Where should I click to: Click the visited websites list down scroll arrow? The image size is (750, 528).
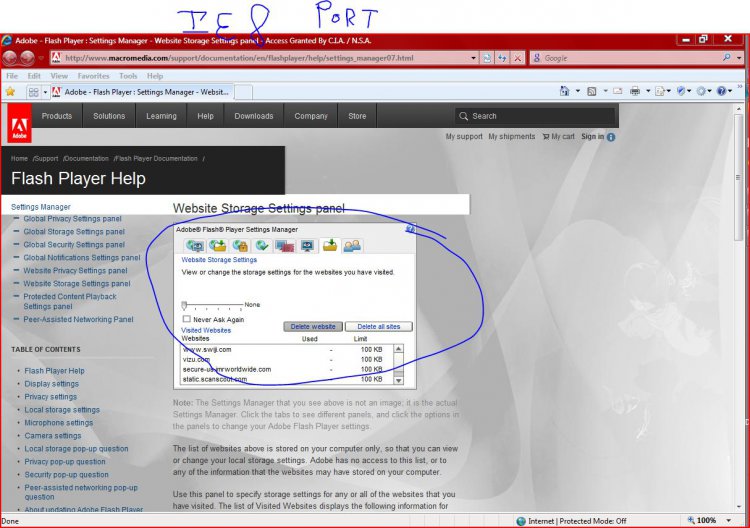pos(398,380)
